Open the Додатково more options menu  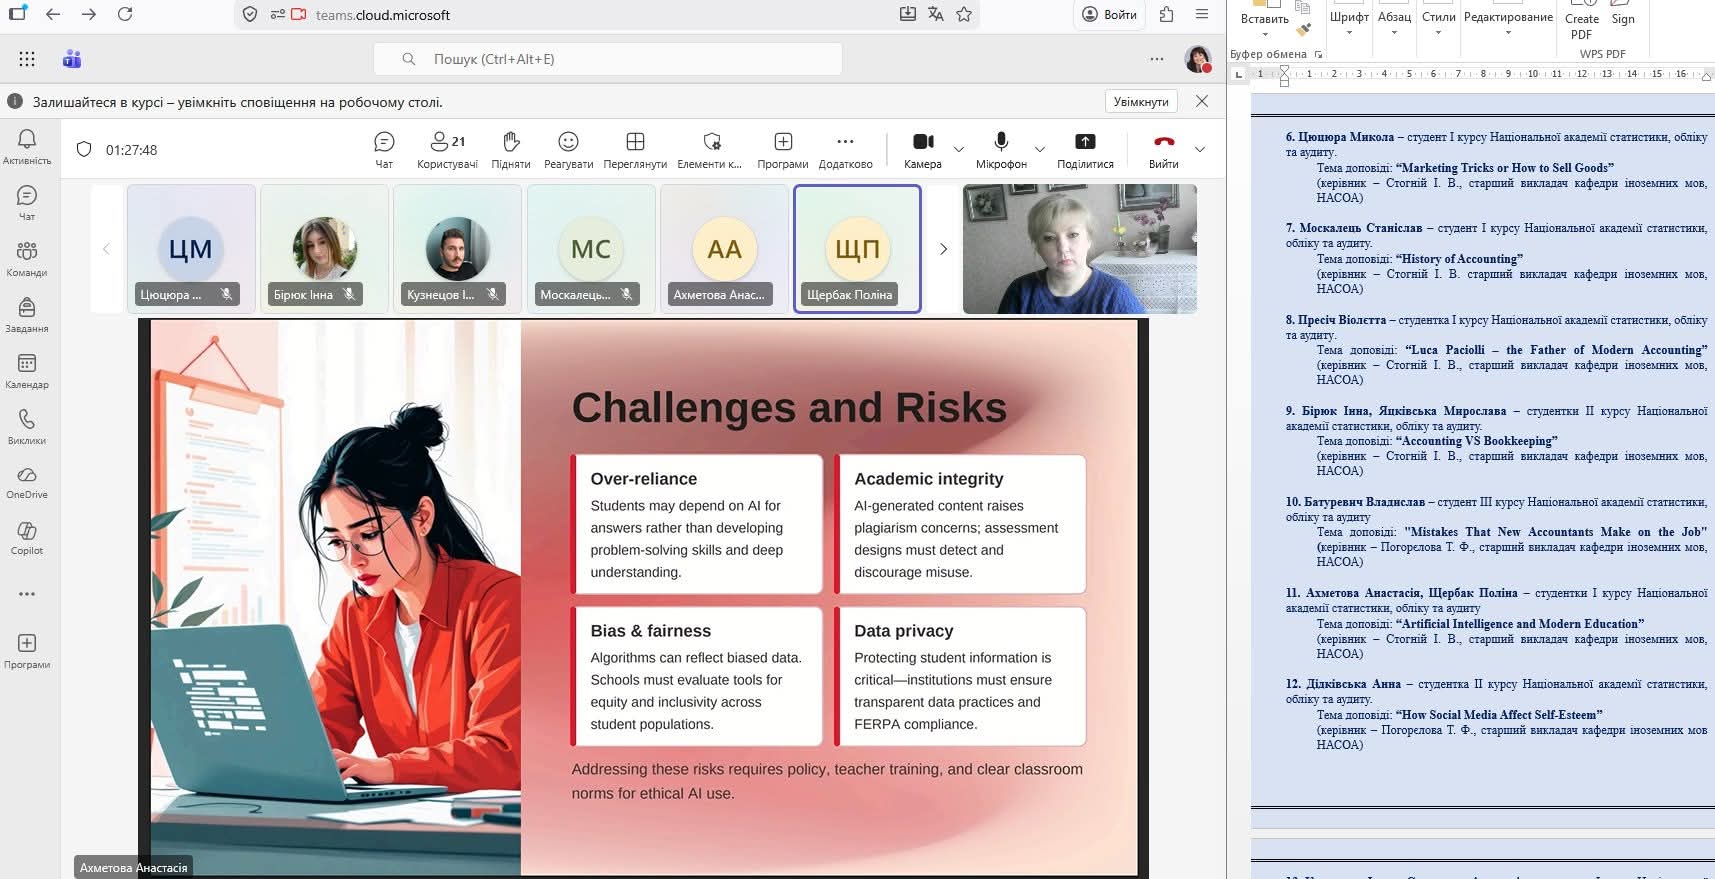click(x=845, y=149)
